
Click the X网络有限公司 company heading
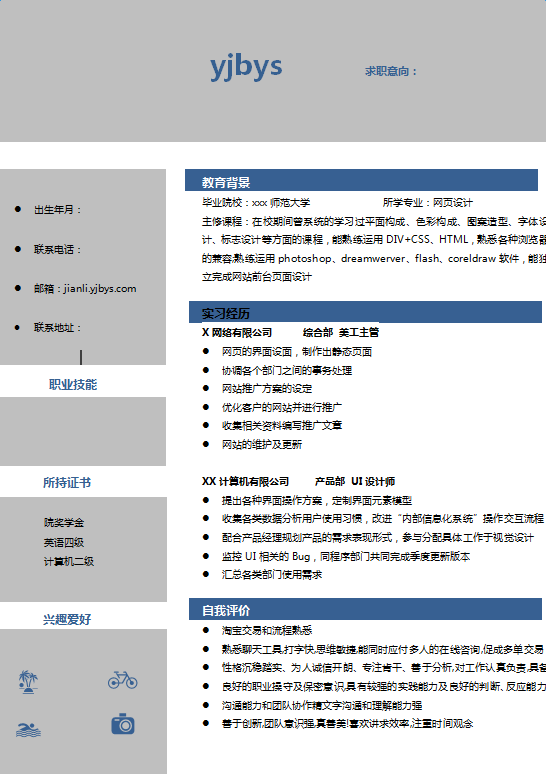(x=237, y=333)
